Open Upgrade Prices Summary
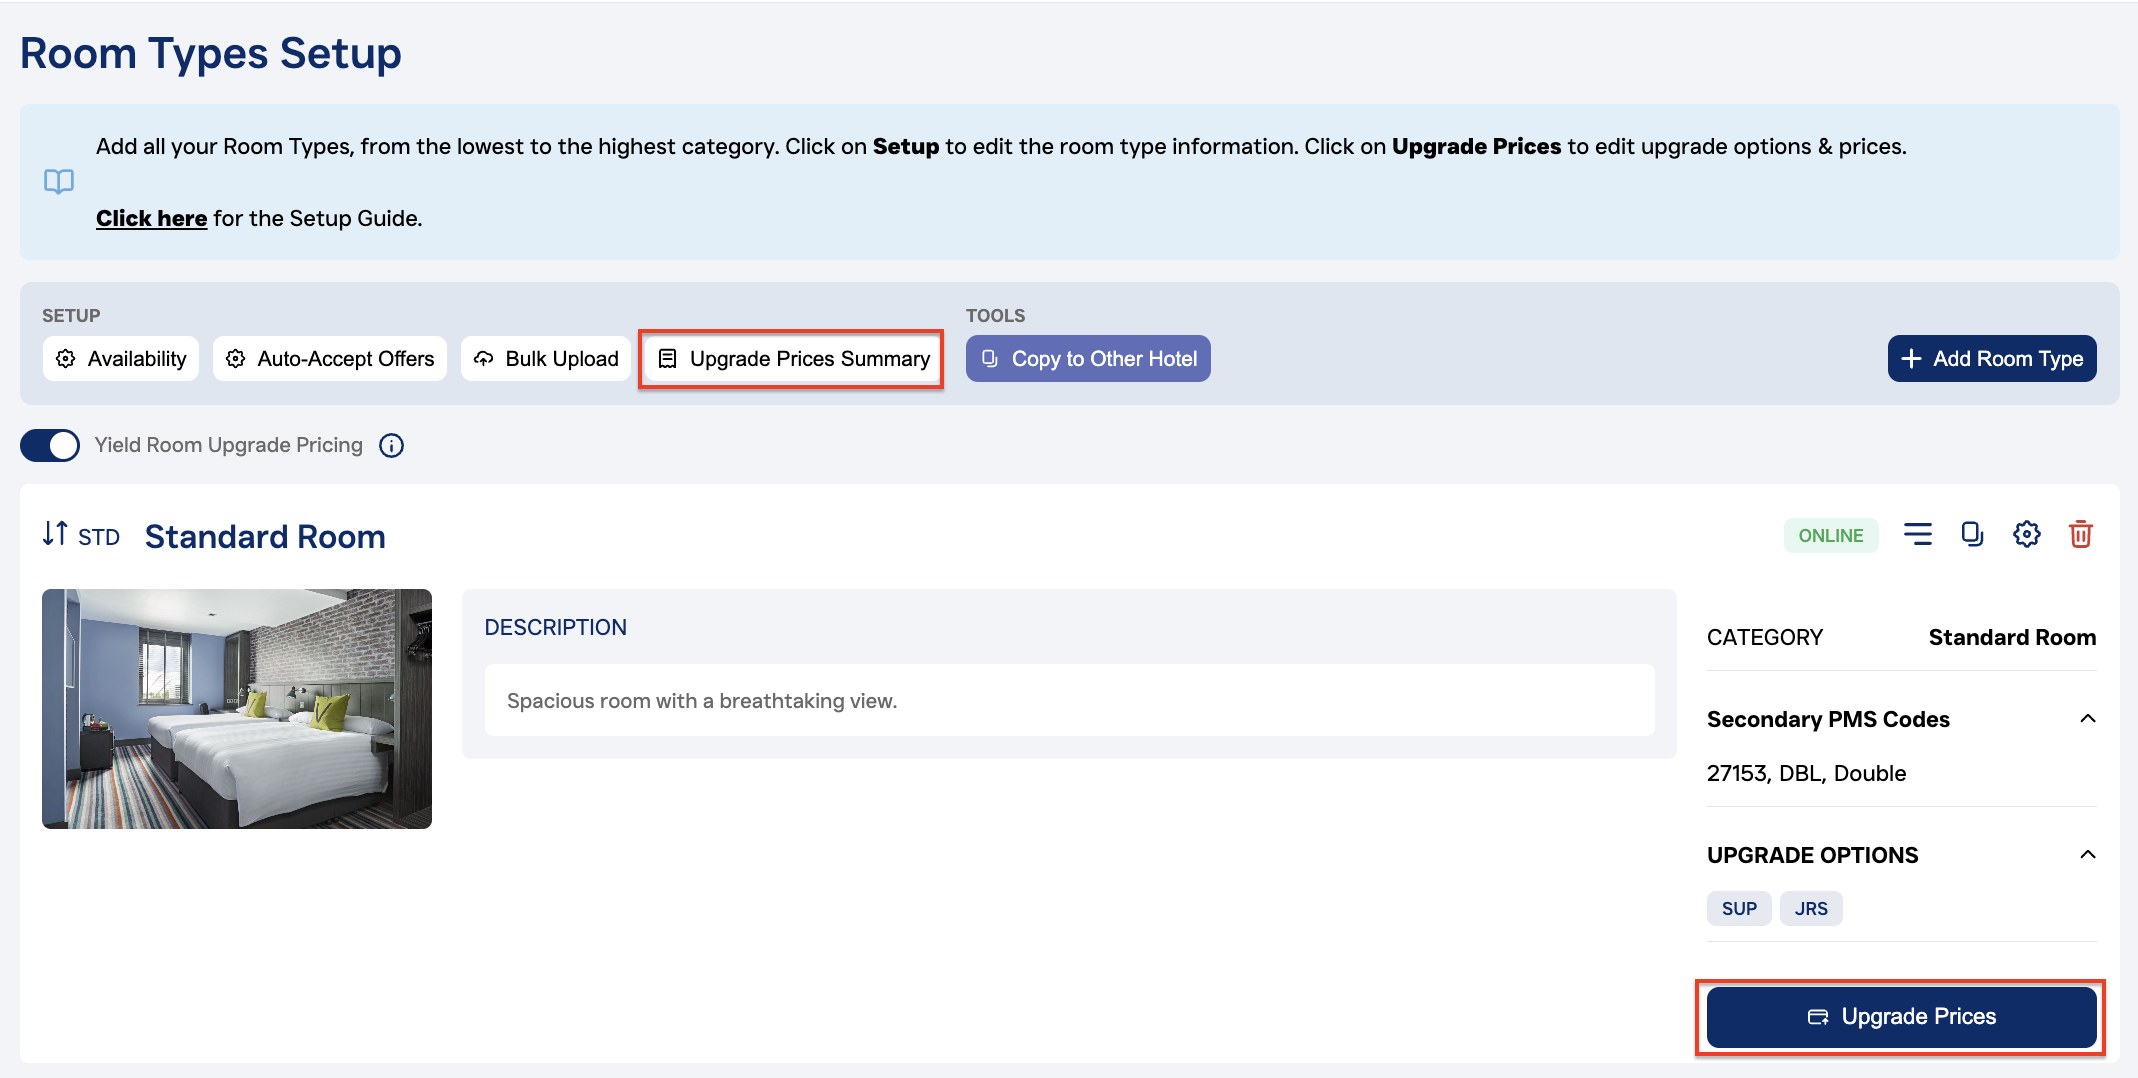The width and height of the screenshot is (2138, 1078). [792, 359]
